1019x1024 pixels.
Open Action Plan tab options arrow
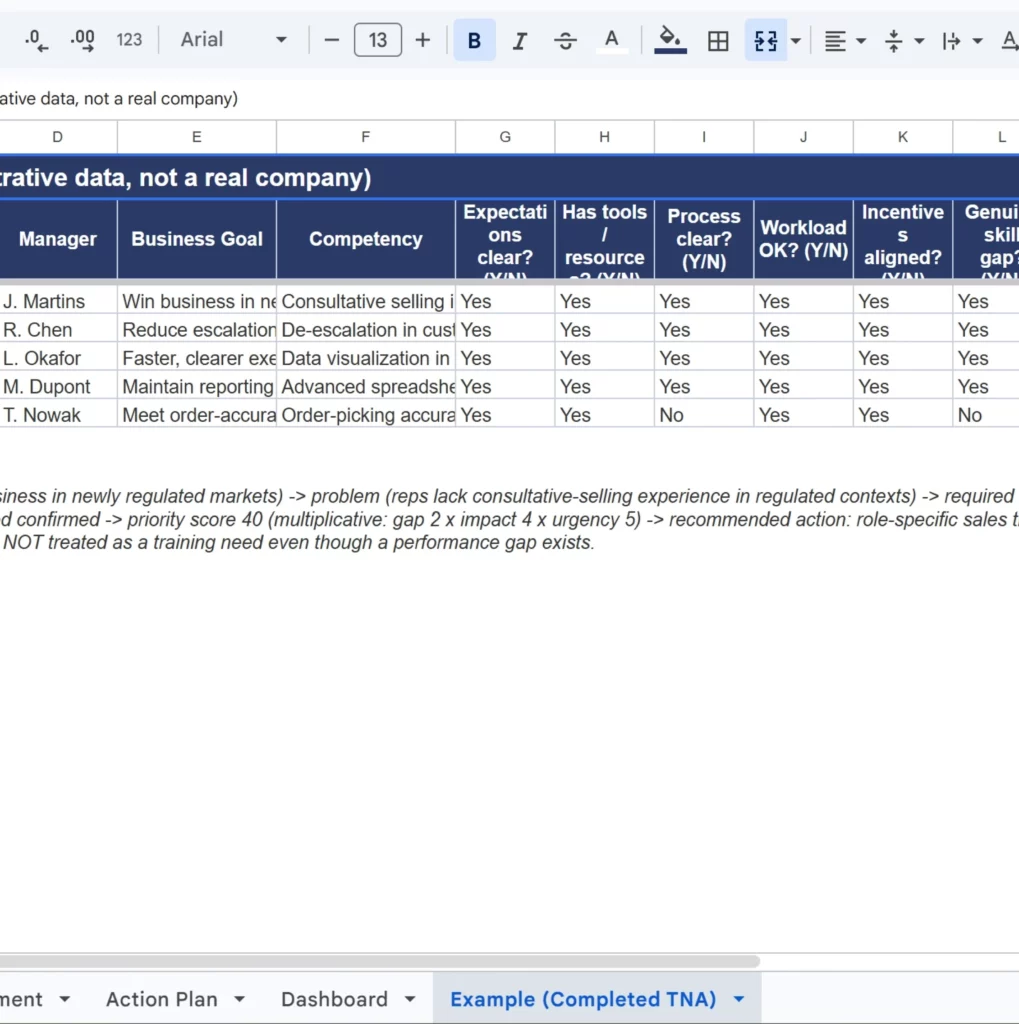[240, 999]
